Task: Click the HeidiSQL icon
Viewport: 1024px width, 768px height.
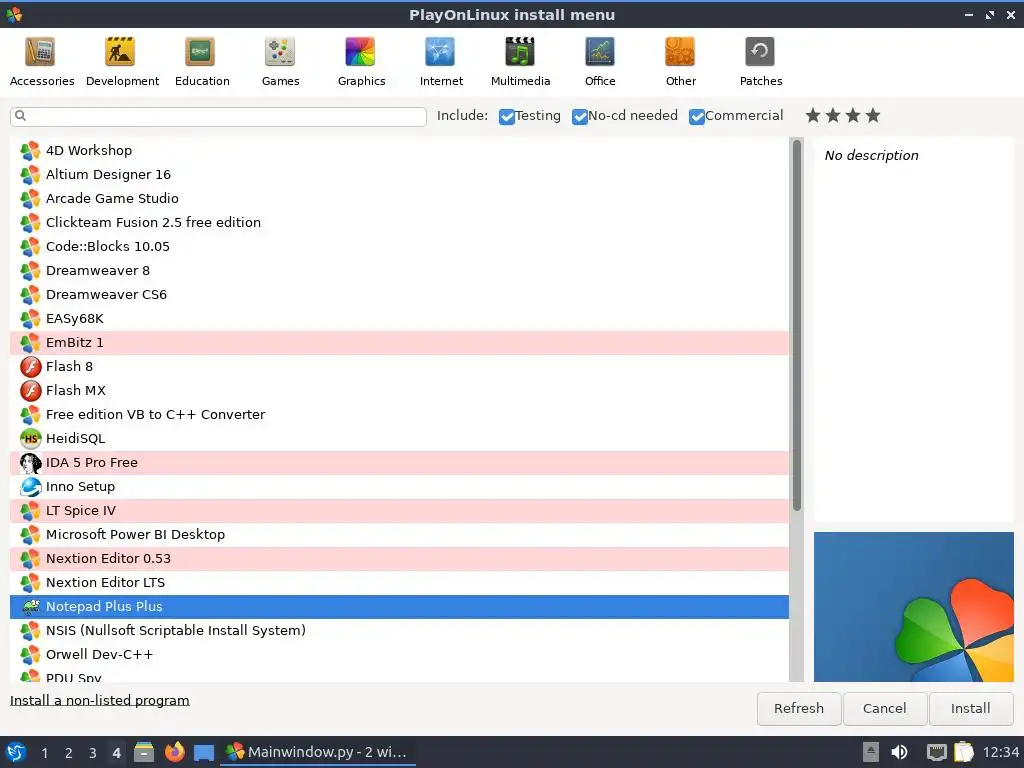Action: (x=30, y=438)
